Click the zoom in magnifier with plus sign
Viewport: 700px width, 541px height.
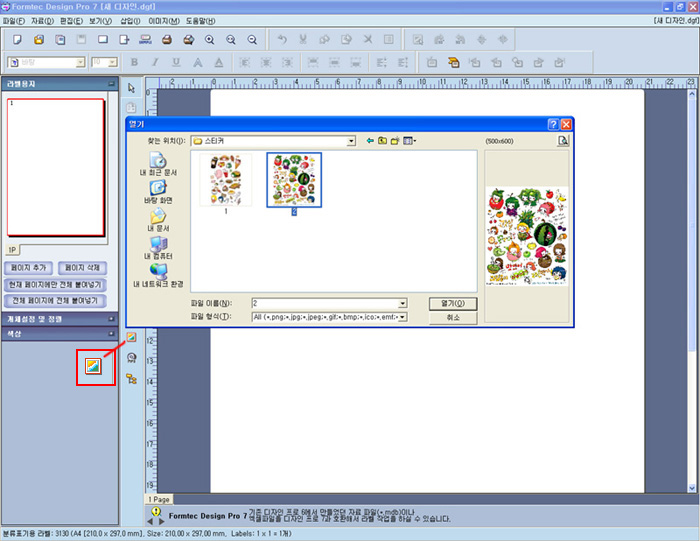(x=209, y=40)
